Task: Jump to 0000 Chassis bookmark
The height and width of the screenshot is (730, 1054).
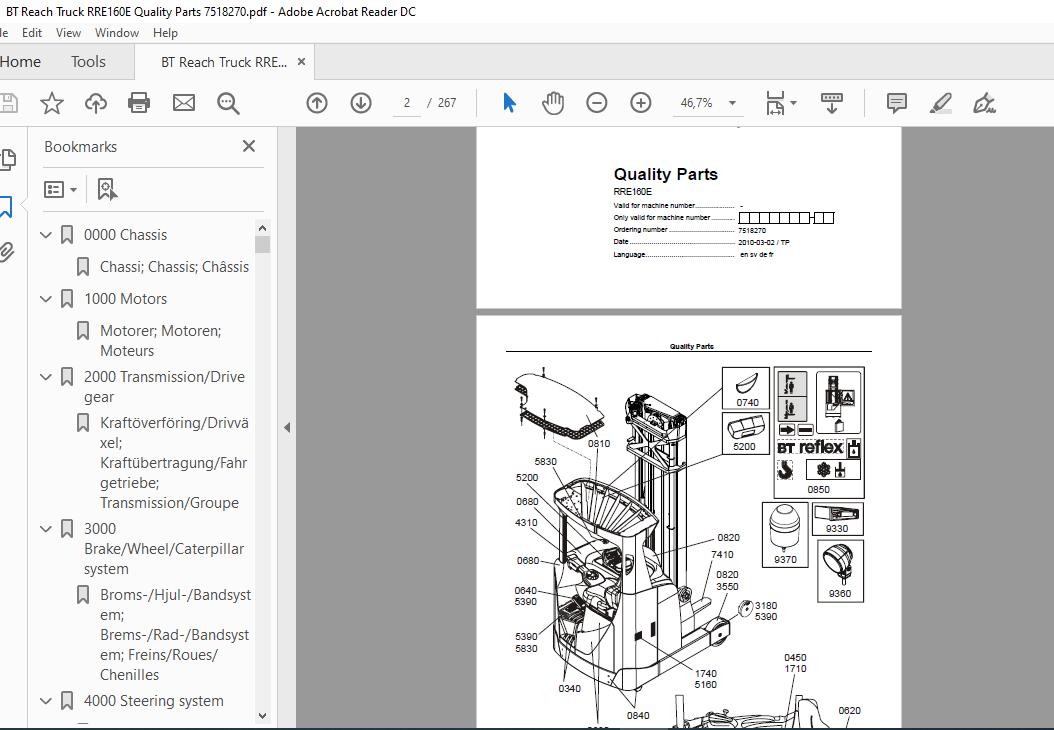Action: click(x=125, y=235)
